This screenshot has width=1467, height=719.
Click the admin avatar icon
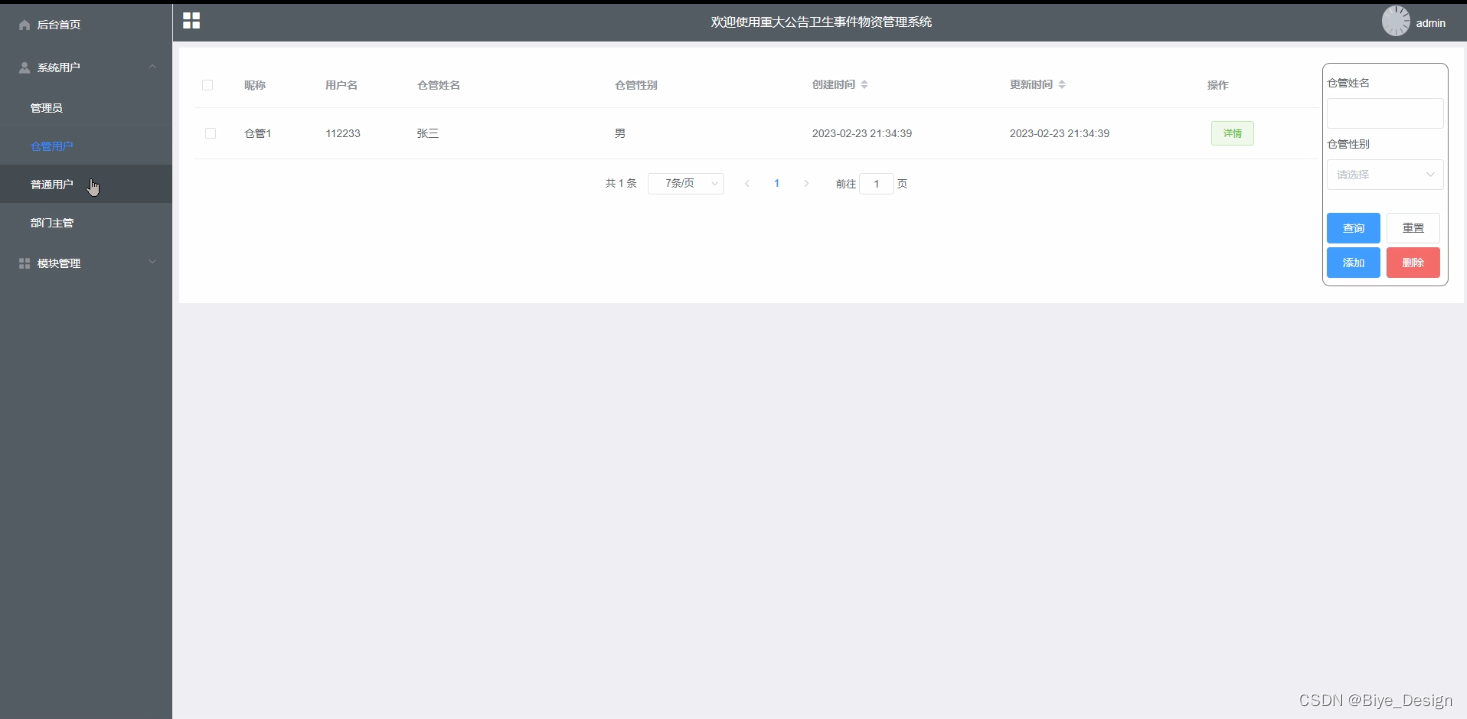pyautogui.click(x=1396, y=21)
